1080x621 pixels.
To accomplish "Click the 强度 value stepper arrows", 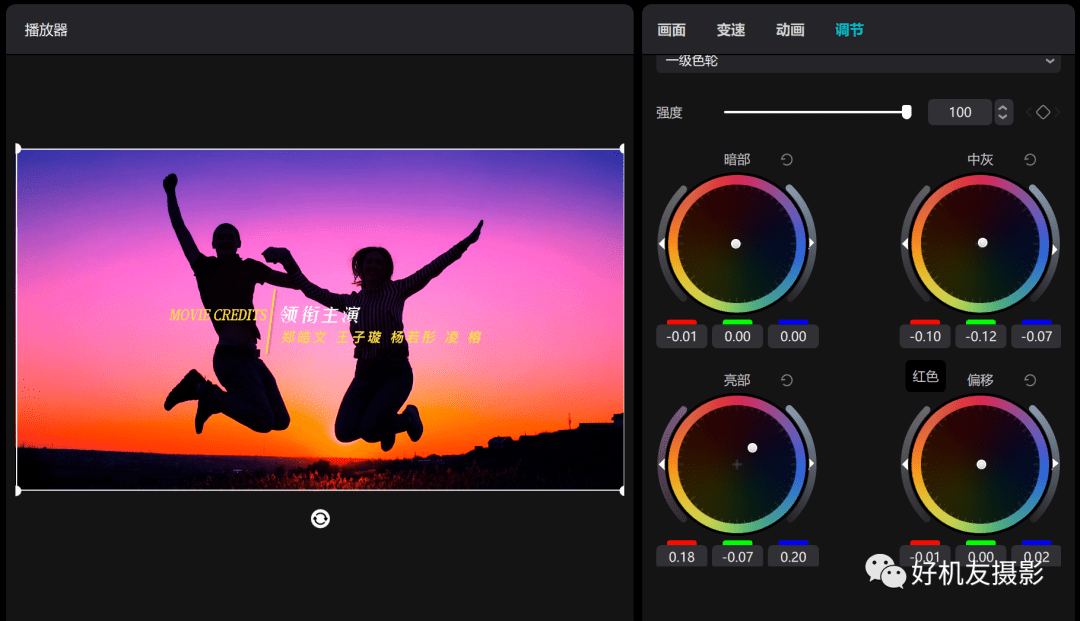I will click(1003, 112).
